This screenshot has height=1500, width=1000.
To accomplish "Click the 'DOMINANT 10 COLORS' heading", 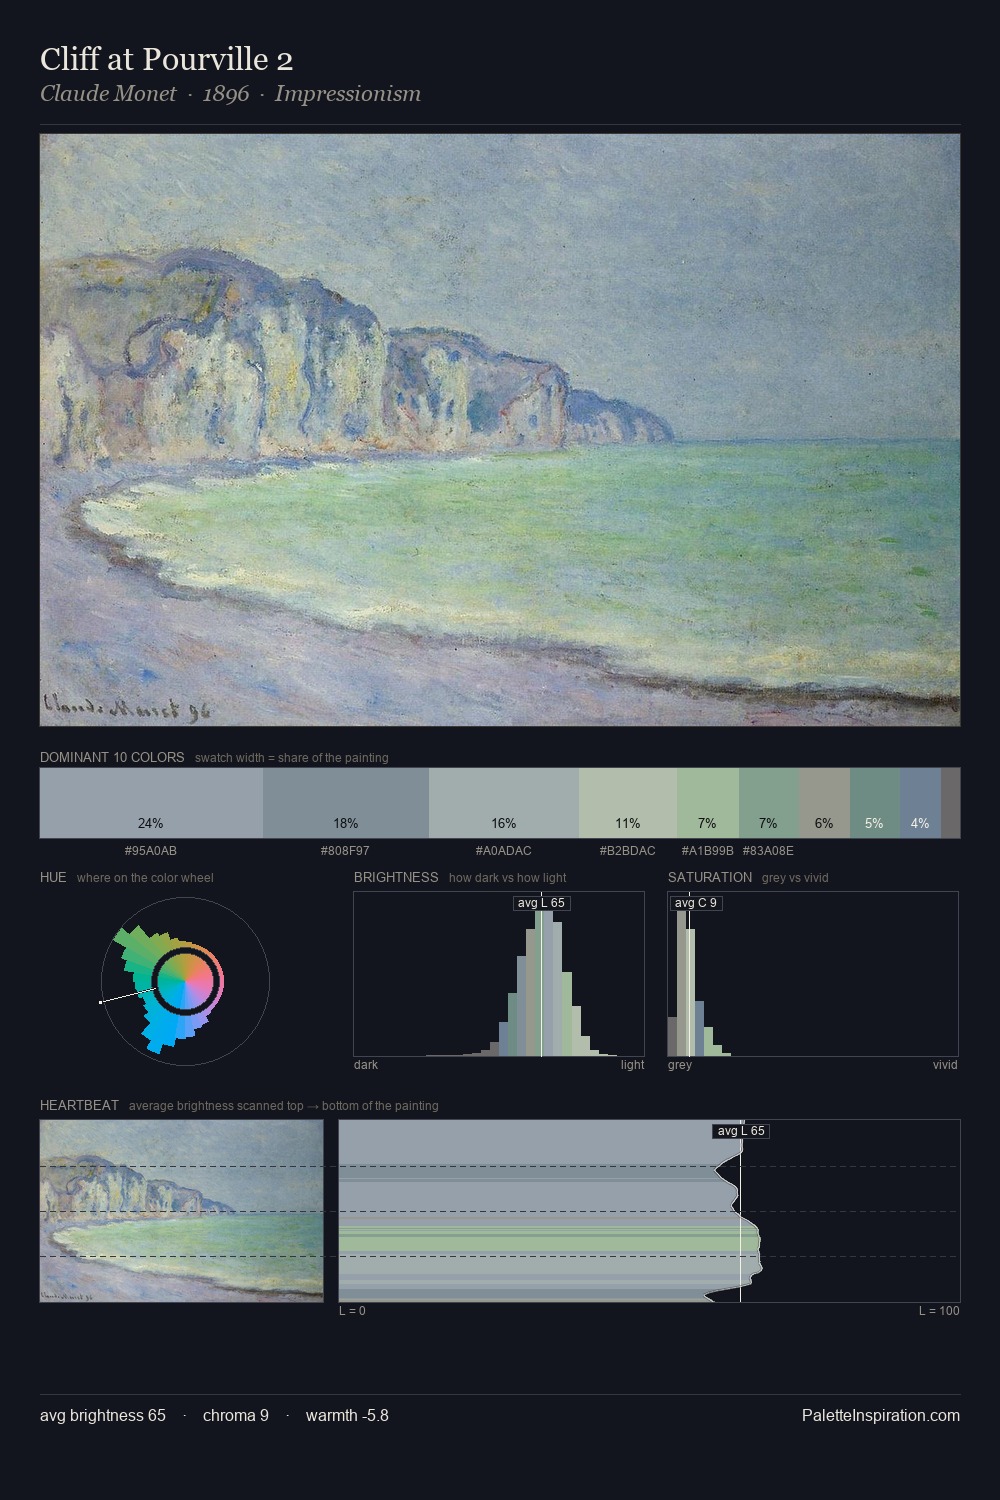I will coord(112,757).
